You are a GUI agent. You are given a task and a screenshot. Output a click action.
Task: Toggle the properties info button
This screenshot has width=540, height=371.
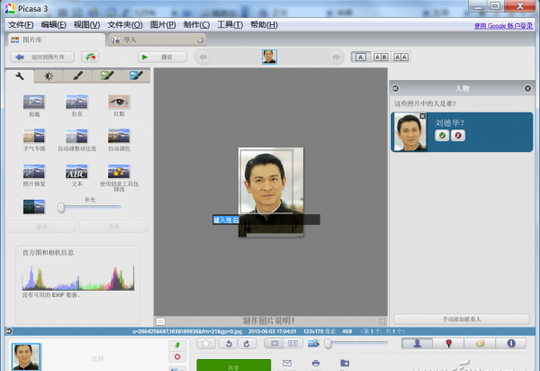coord(511,343)
